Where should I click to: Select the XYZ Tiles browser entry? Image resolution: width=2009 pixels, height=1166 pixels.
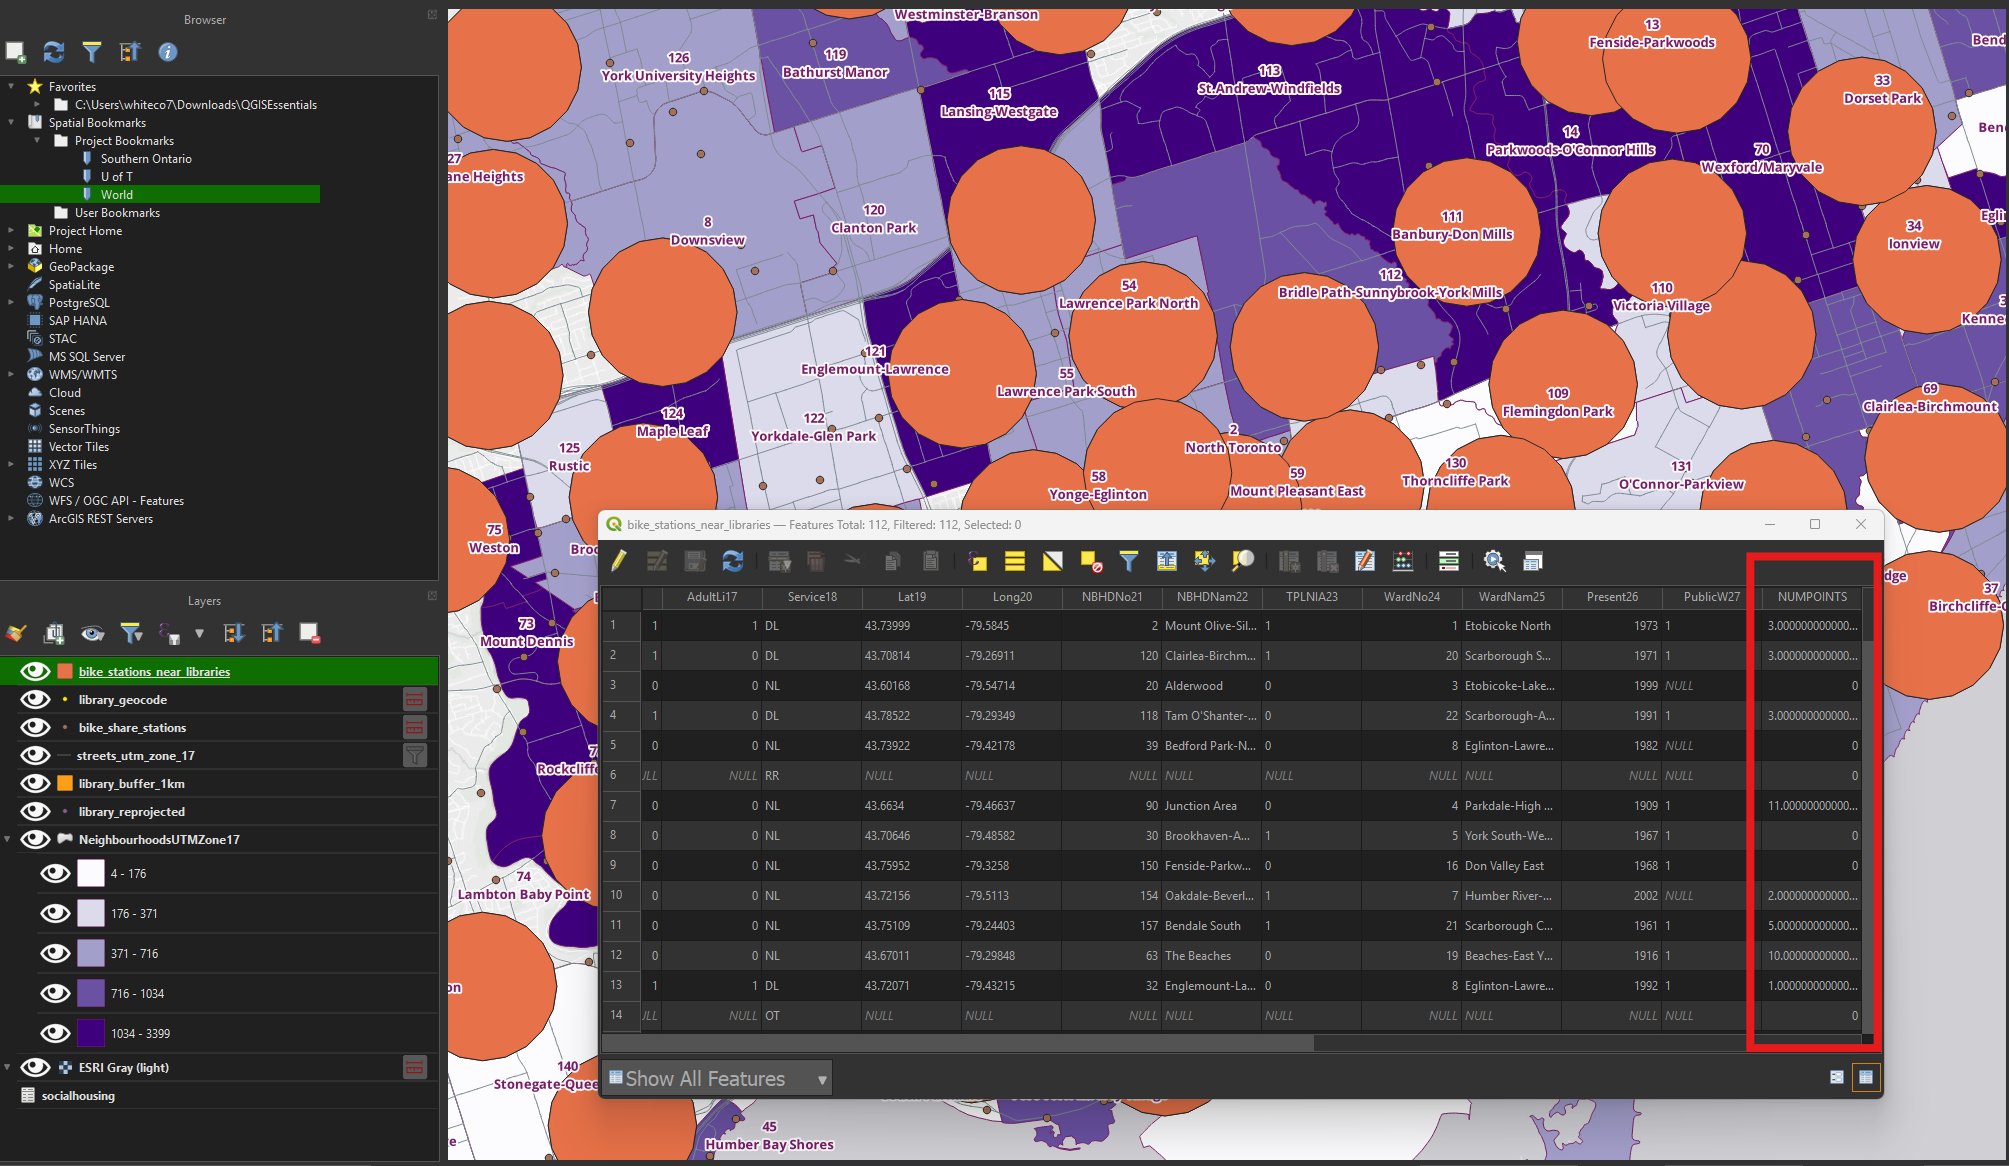click(72, 465)
